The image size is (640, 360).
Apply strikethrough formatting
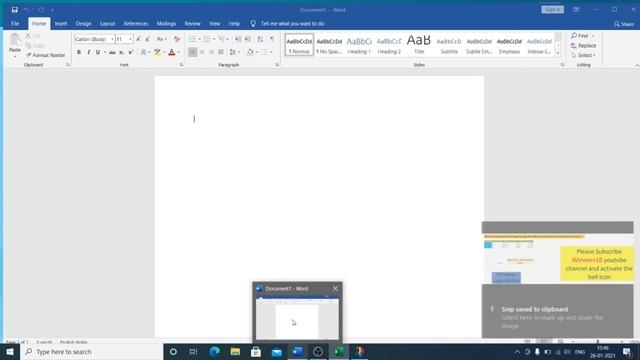coord(112,52)
